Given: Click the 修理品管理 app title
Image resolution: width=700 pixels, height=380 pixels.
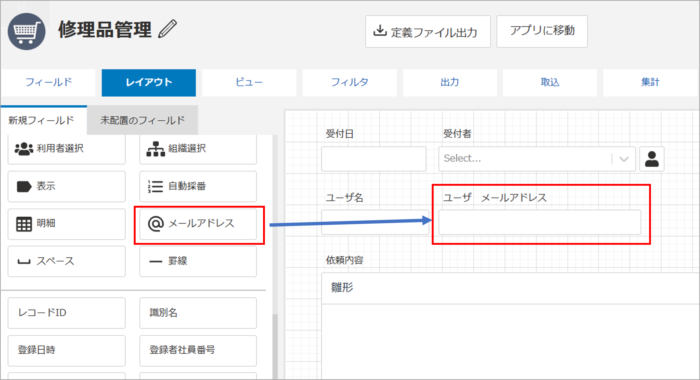Looking at the screenshot, I should (105, 29).
